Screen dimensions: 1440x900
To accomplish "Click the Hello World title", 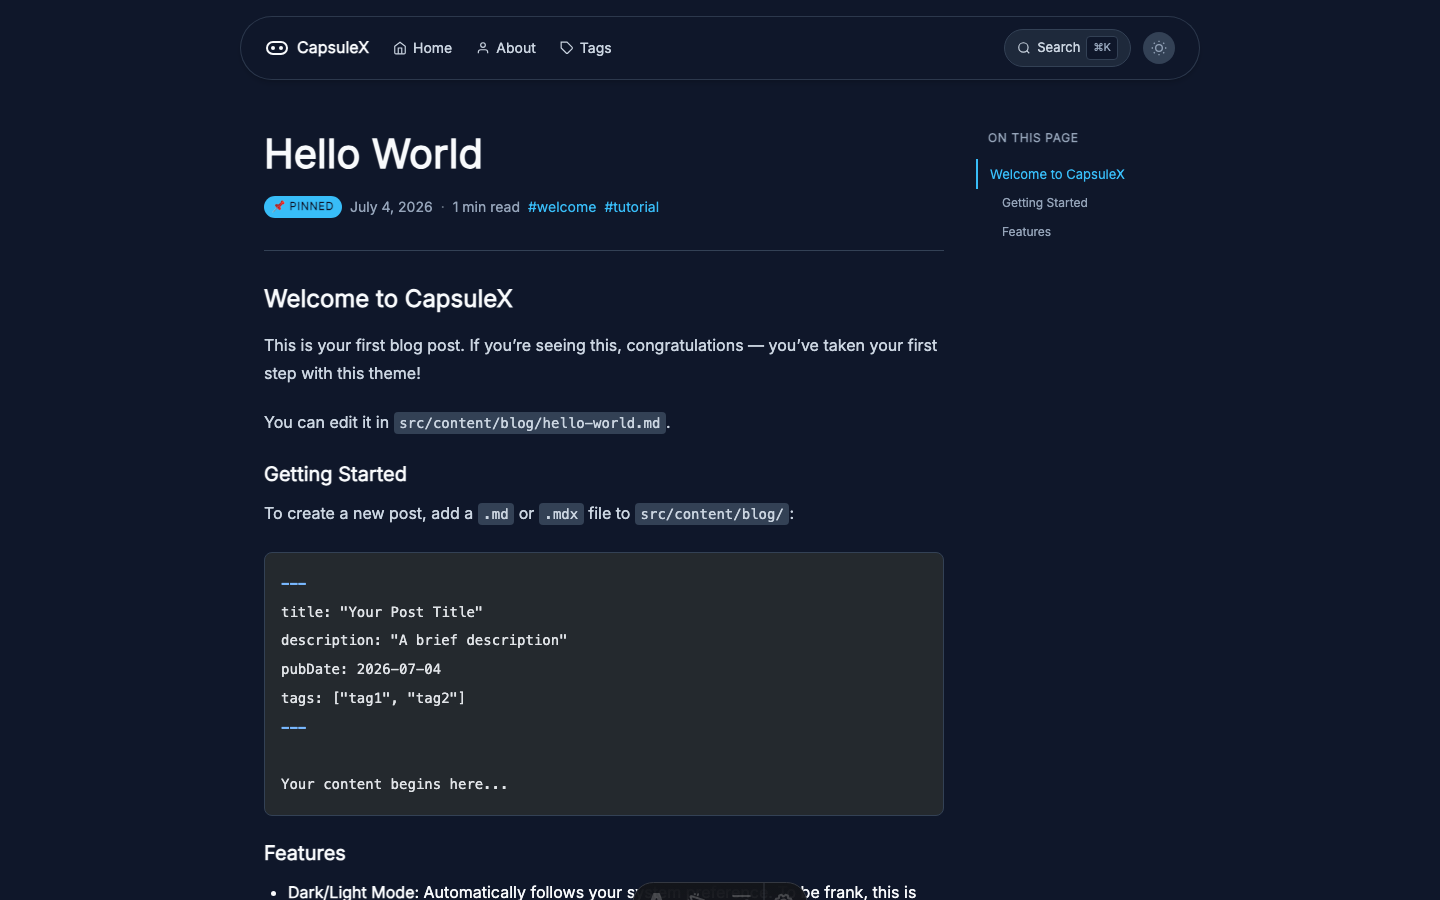I will [373, 154].
